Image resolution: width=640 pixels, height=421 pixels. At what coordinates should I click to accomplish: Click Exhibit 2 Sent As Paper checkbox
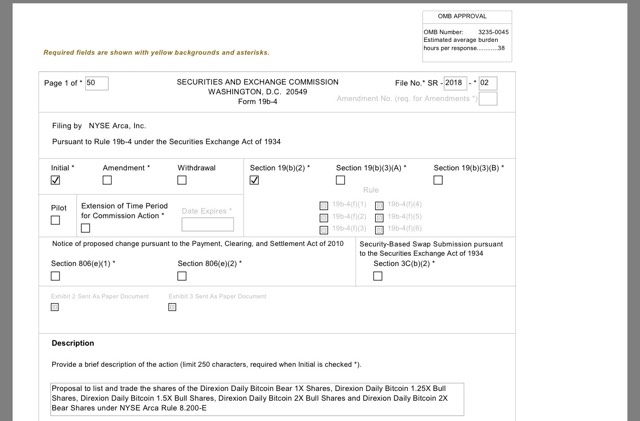coord(55,307)
